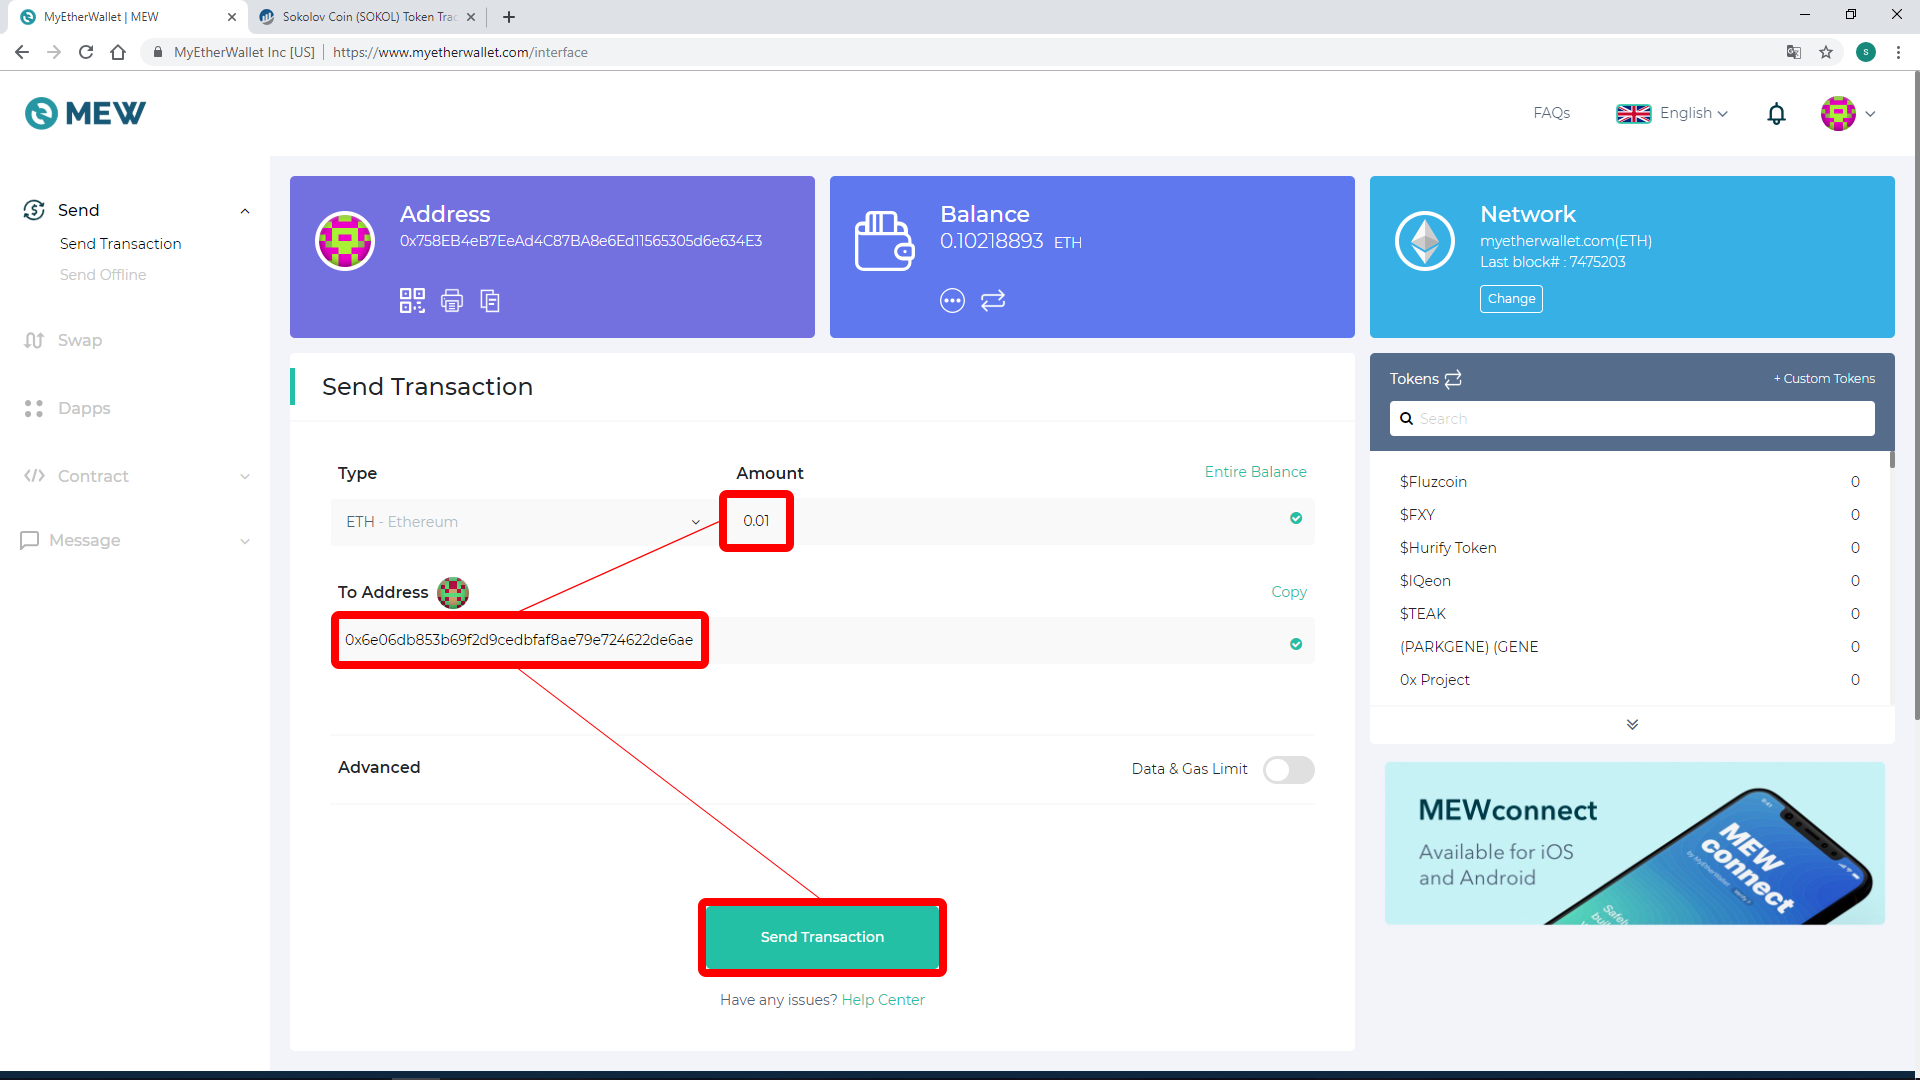Open balance more options icon
Screen dimensions: 1920x1080
pyautogui.click(x=952, y=300)
